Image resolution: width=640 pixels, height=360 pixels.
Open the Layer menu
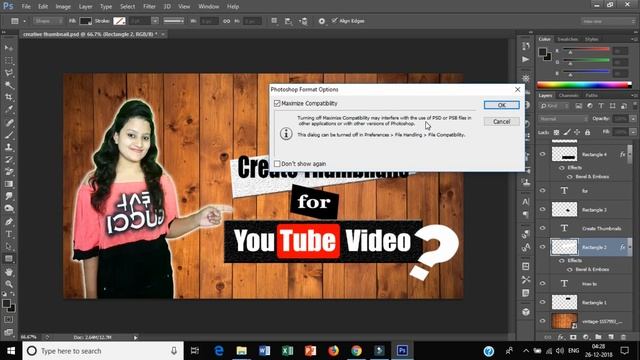click(85, 7)
